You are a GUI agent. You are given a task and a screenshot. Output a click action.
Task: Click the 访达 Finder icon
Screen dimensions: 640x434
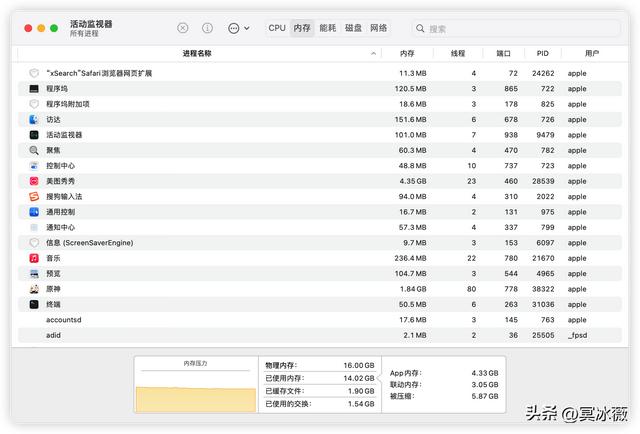[34, 120]
